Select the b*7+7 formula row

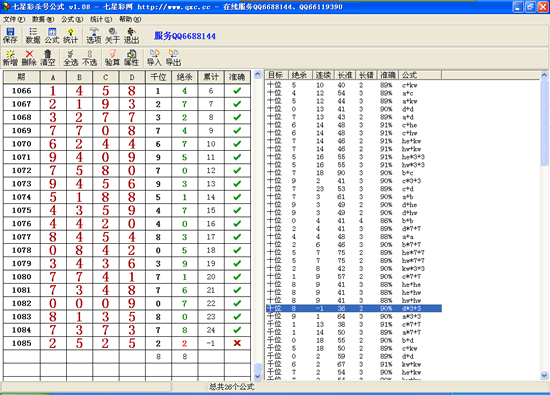(x=354, y=245)
